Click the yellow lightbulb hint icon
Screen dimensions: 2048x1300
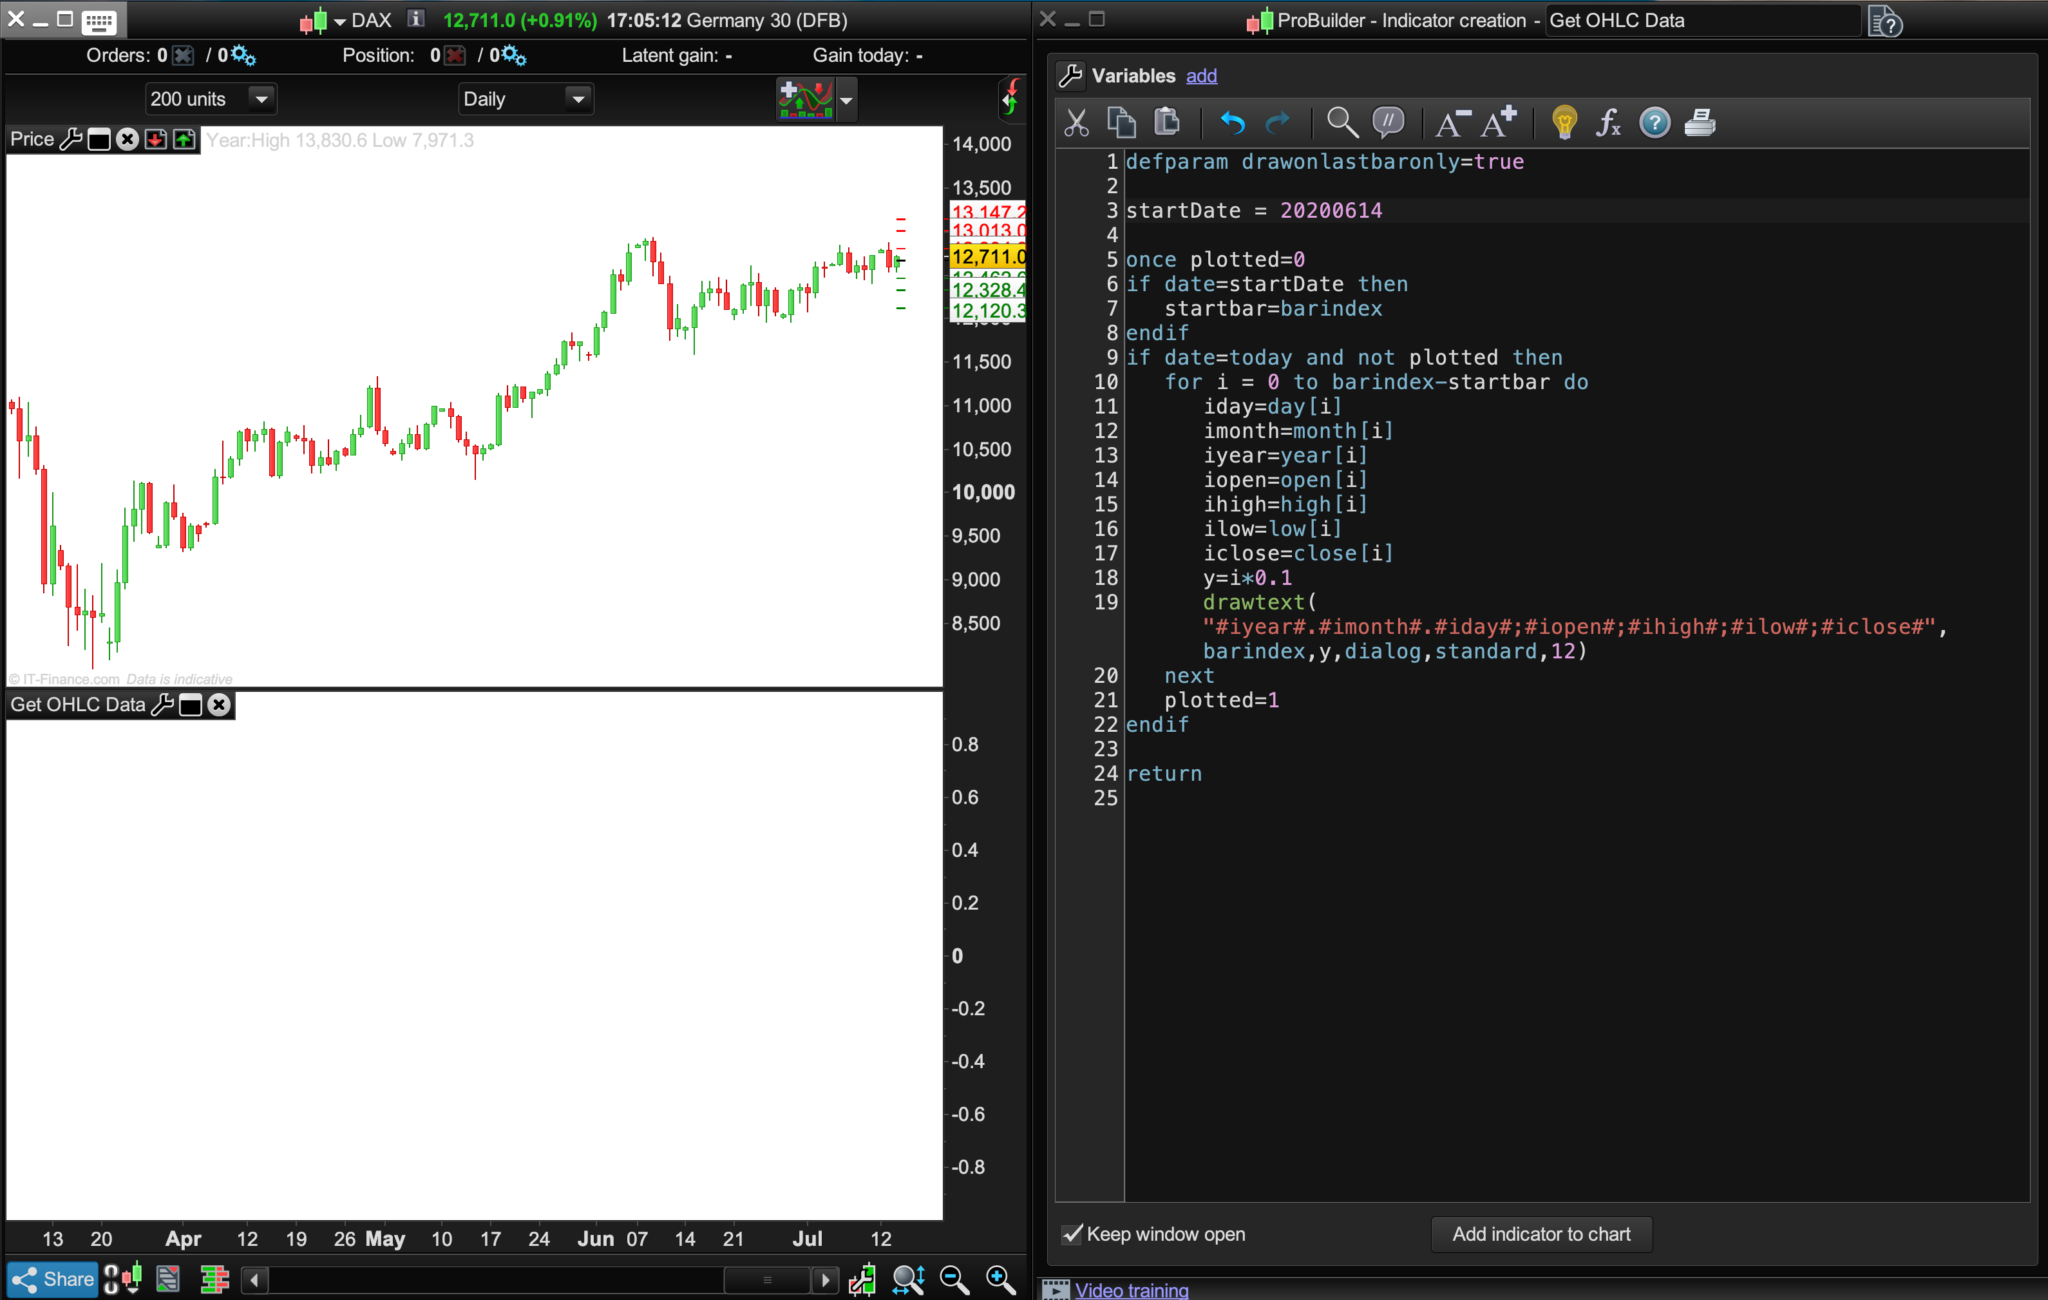click(x=1564, y=123)
